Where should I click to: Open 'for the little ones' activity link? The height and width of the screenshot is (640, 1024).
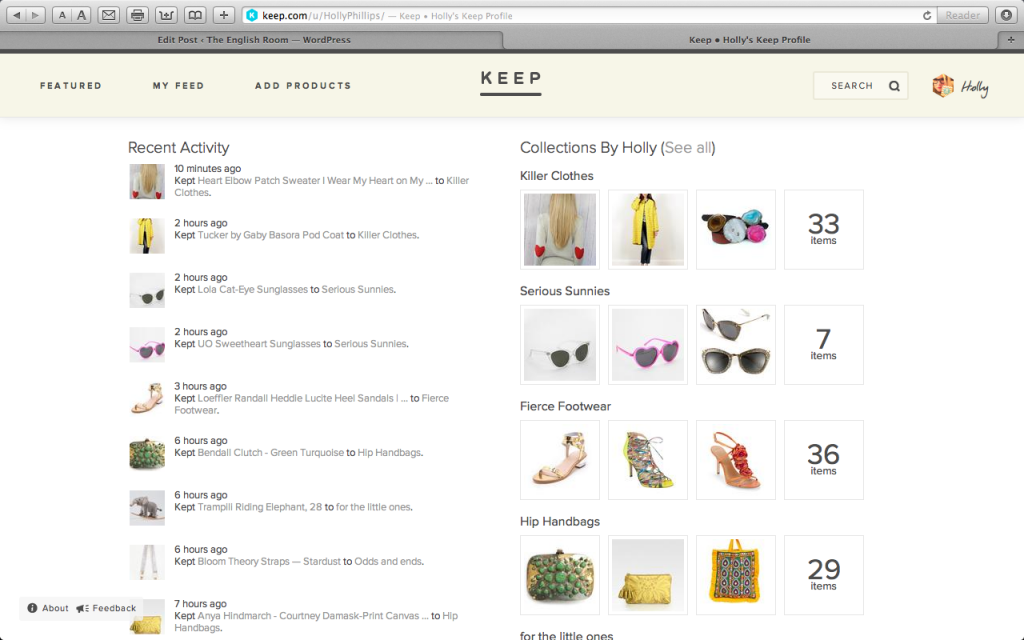pos(374,506)
